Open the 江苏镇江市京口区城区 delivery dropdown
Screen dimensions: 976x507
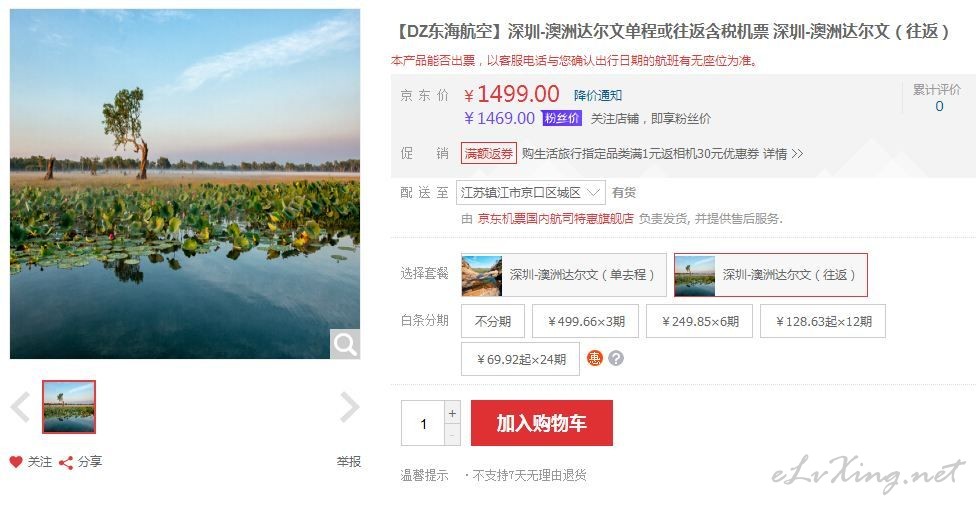[x=530, y=193]
